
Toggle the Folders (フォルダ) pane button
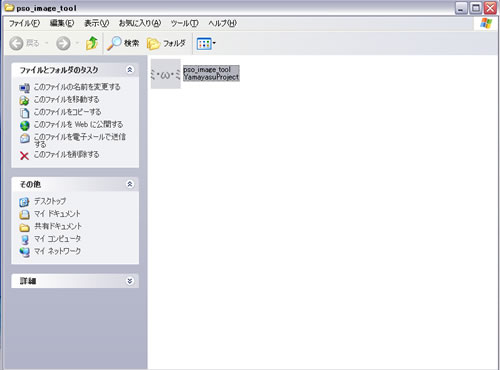pos(166,43)
